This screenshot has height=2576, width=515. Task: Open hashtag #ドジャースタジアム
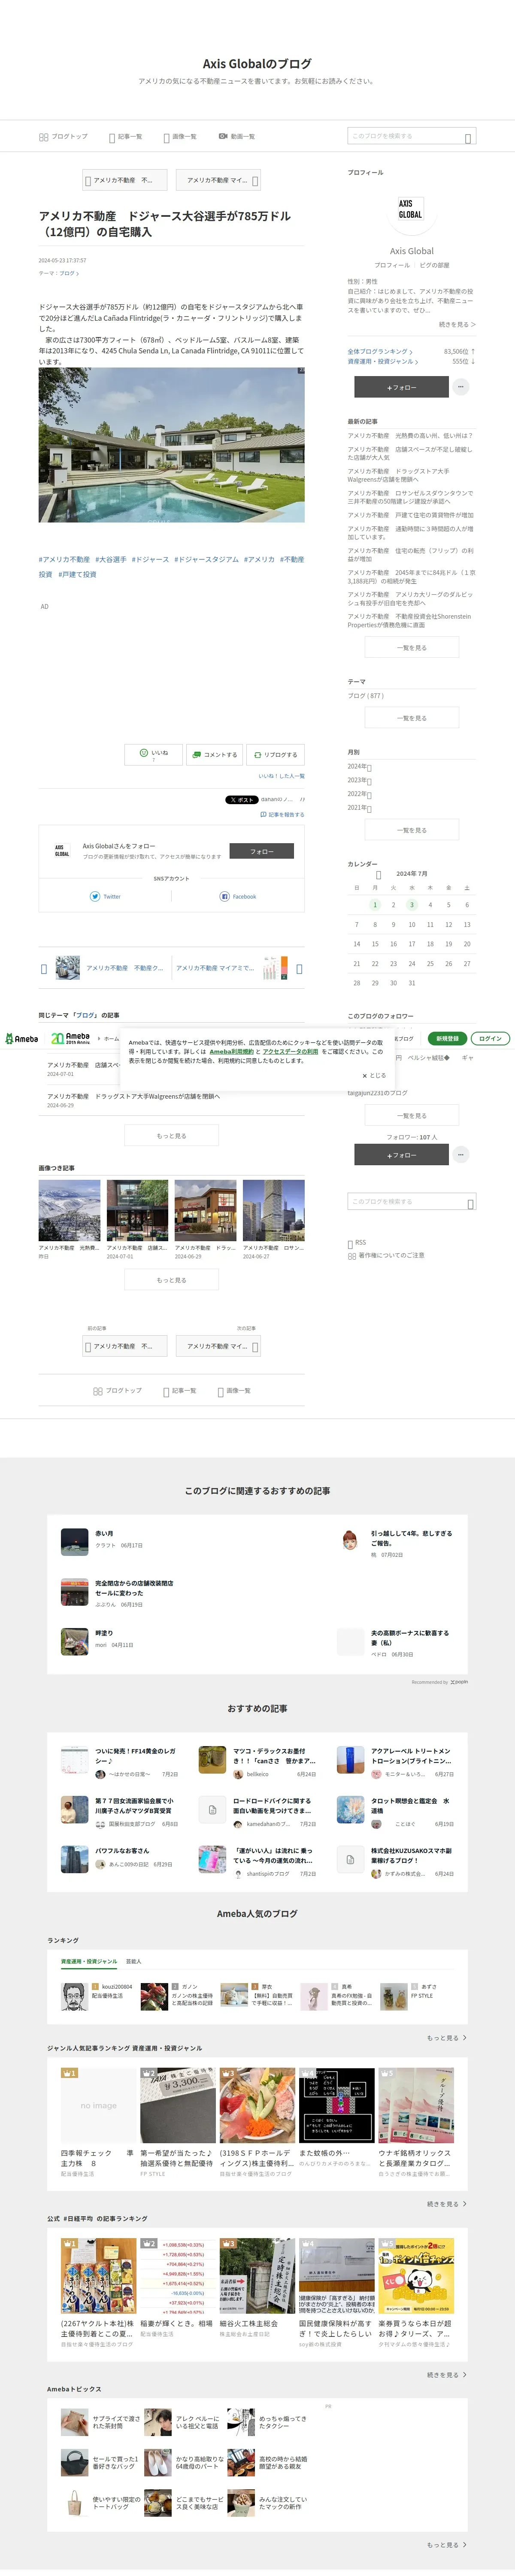(x=206, y=560)
